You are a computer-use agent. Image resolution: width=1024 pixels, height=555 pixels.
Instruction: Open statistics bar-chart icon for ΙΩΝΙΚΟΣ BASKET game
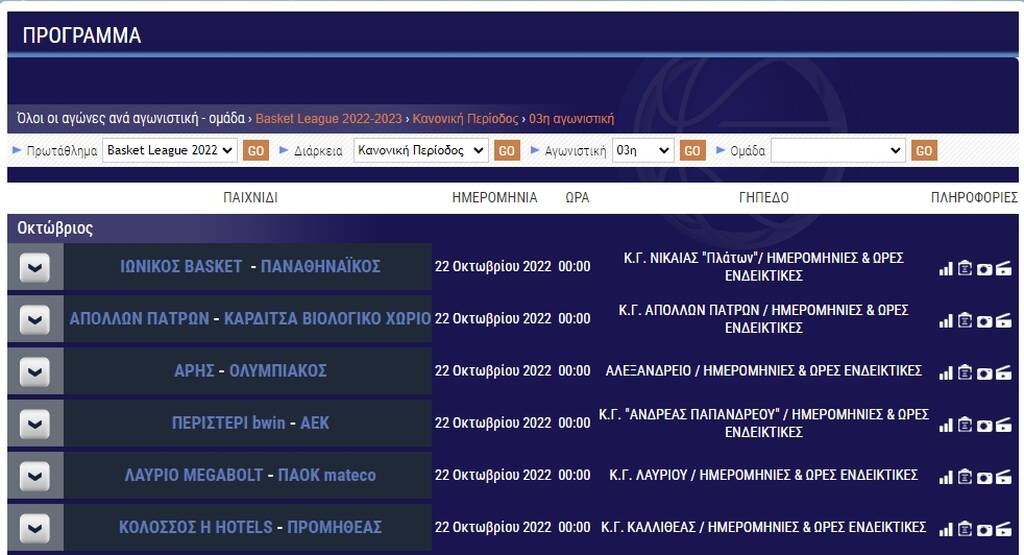pyautogui.click(x=946, y=268)
